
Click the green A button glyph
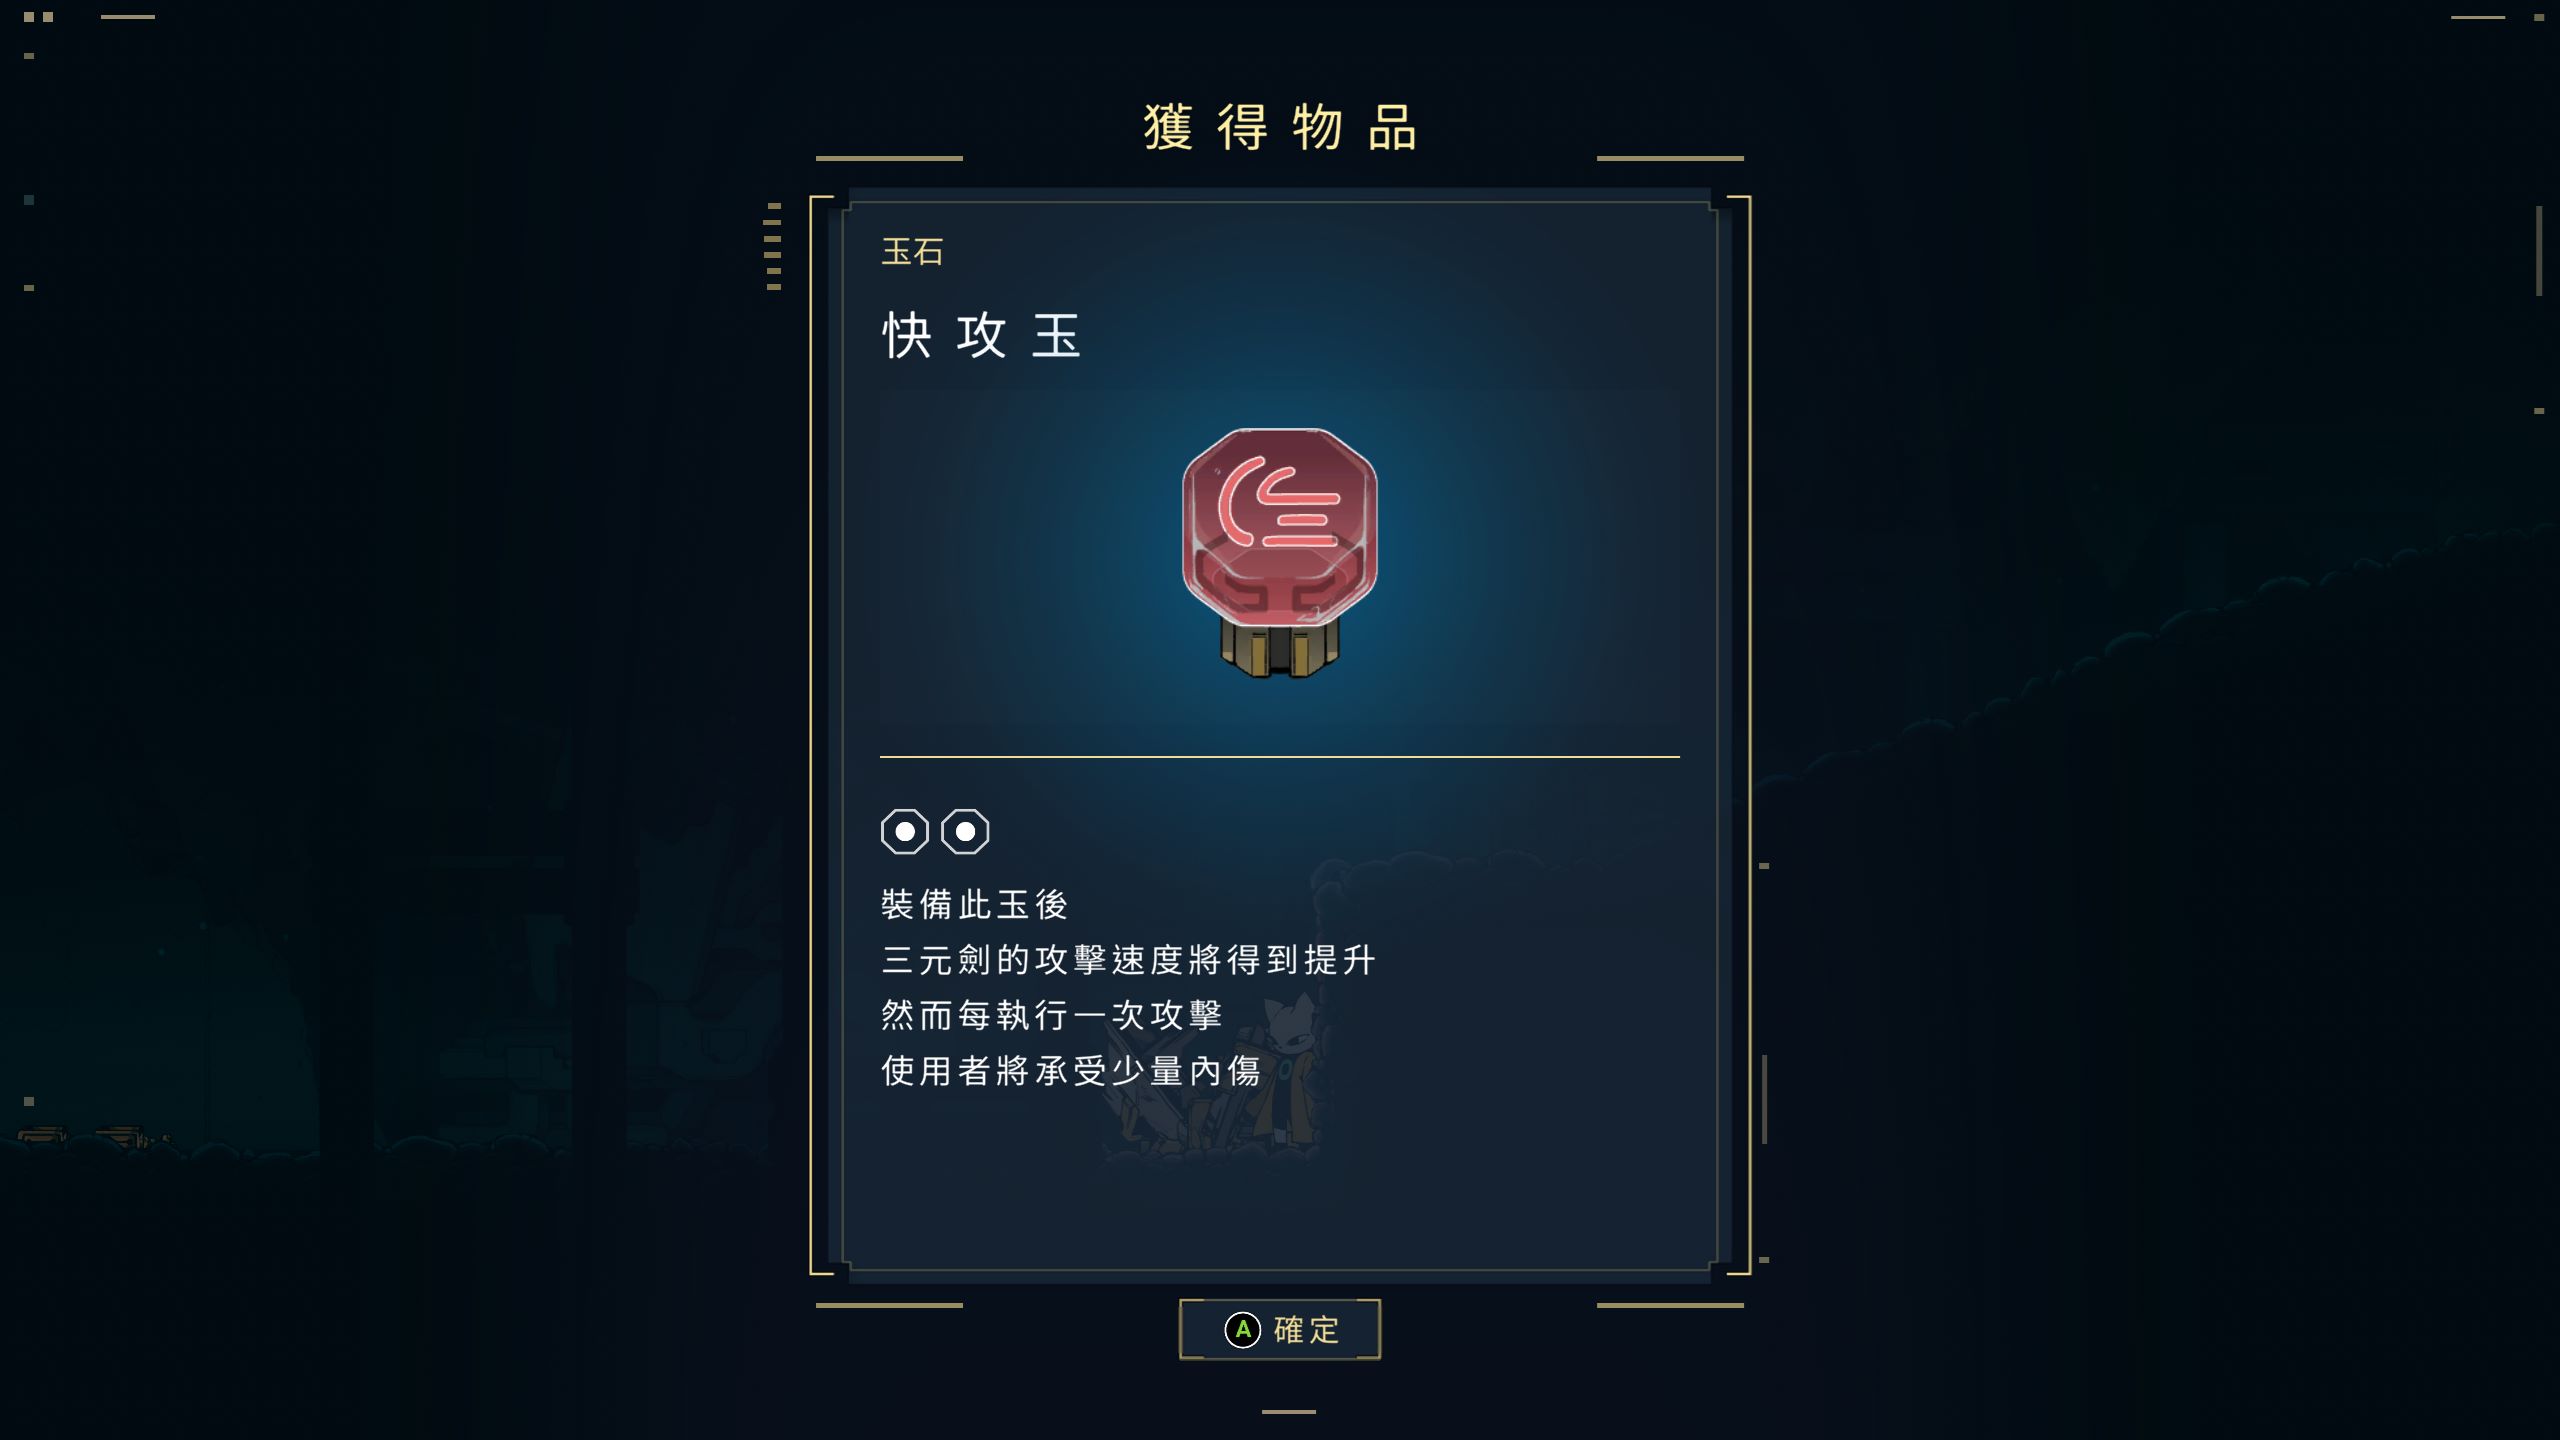tap(1243, 1330)
